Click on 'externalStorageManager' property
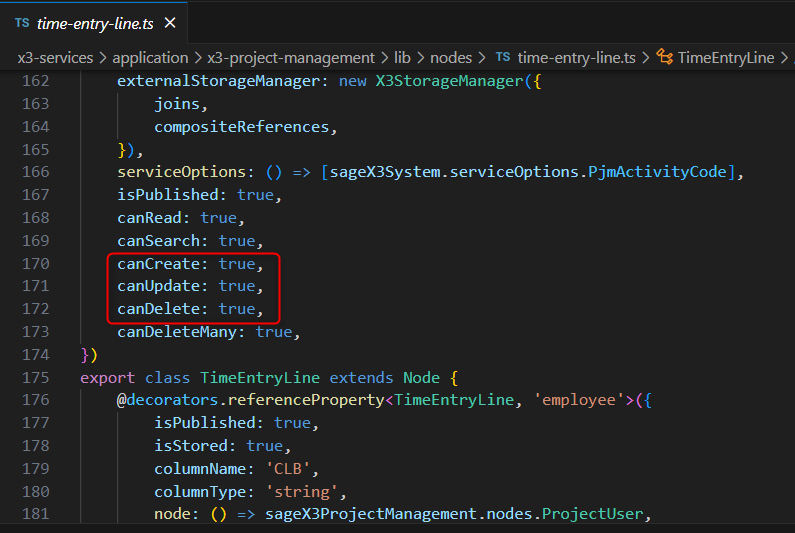This screenshot has width=795, height=533. (219, 81)
